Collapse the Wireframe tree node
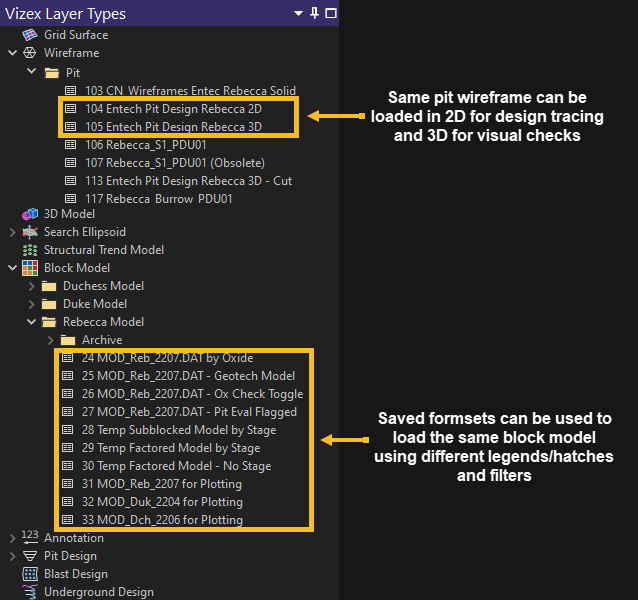The image size is (638, 600). tap(12, 53)
